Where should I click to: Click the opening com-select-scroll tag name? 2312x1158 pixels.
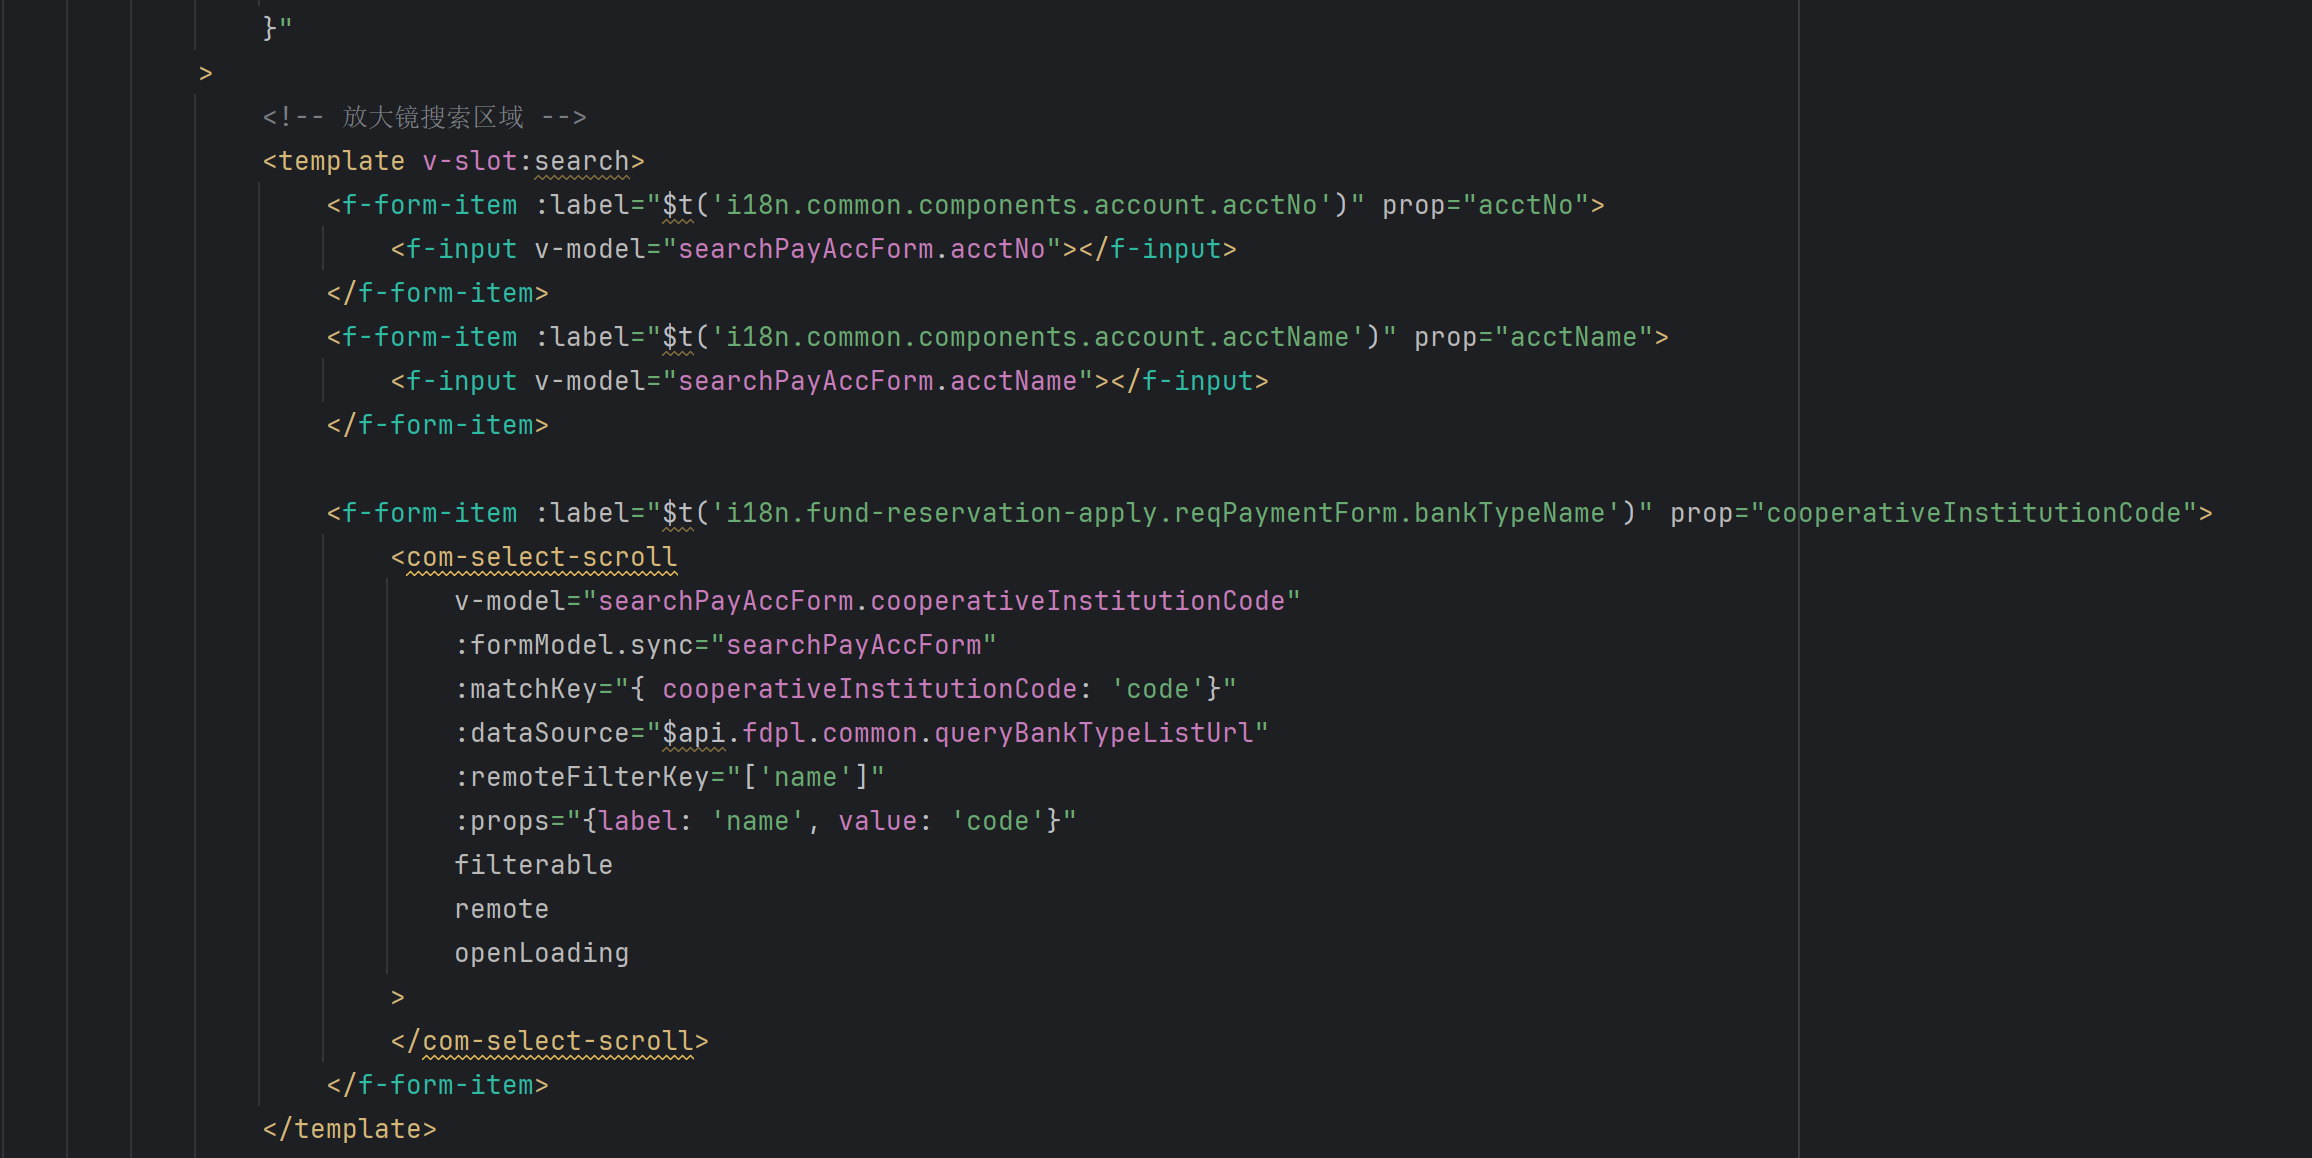(x=541, y=557)
